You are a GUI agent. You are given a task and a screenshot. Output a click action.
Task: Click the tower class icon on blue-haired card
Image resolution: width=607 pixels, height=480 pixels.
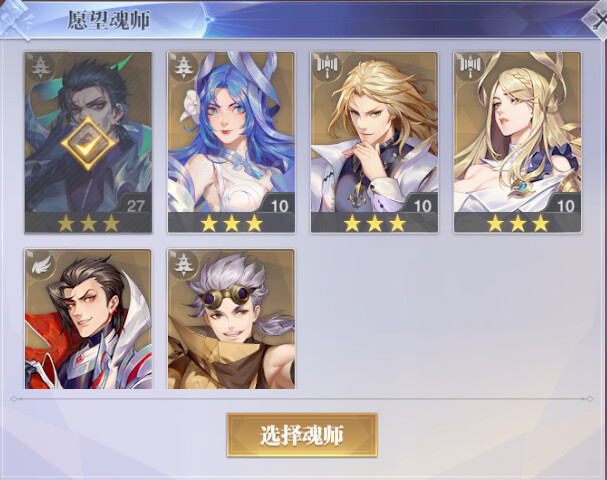(182, 67)
